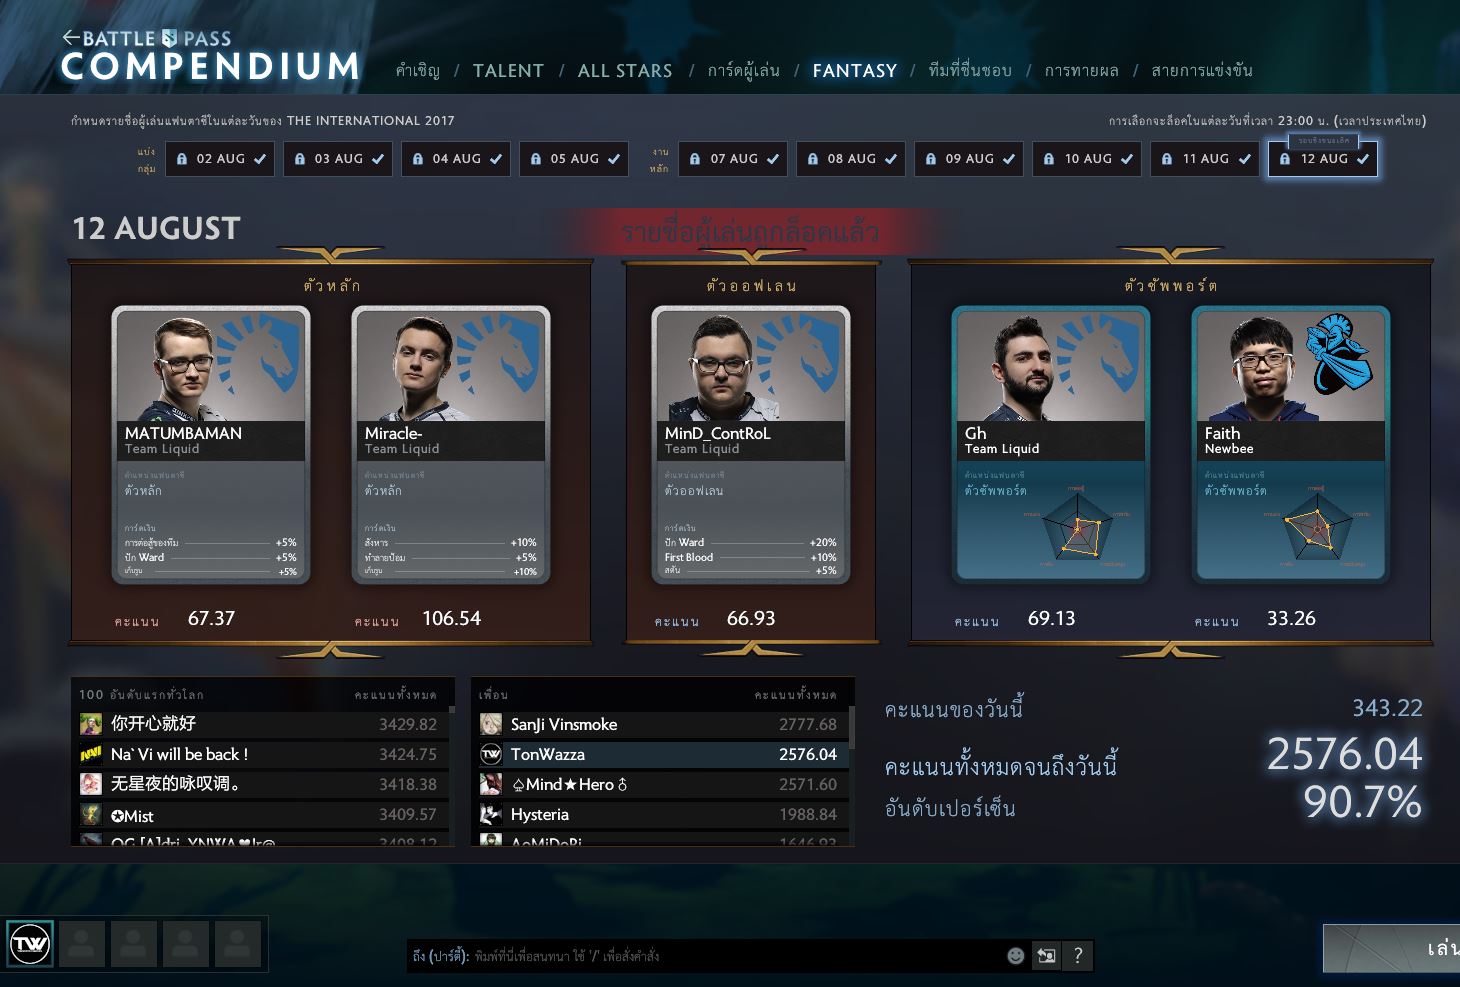This screenshot has width=1460, height=987.
Task: Click the chat channel switch icon
Action: tap(1046, 956)
